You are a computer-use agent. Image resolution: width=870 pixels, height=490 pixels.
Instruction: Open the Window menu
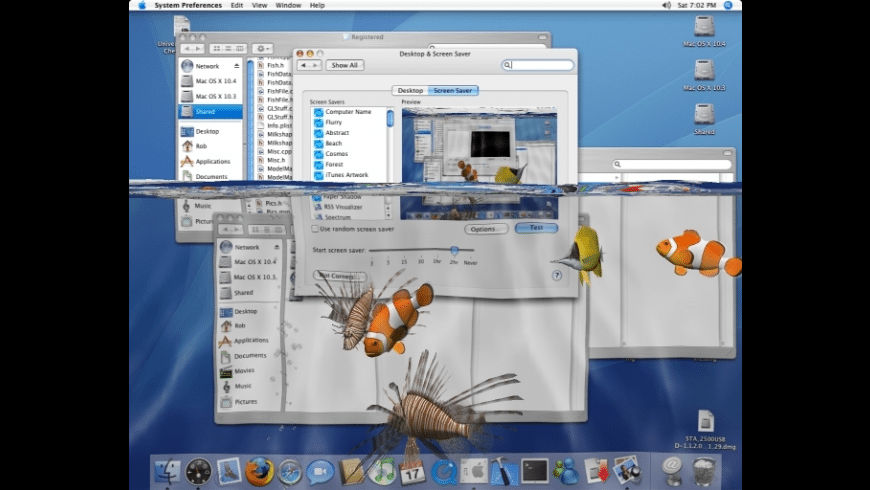pos(288,5)
